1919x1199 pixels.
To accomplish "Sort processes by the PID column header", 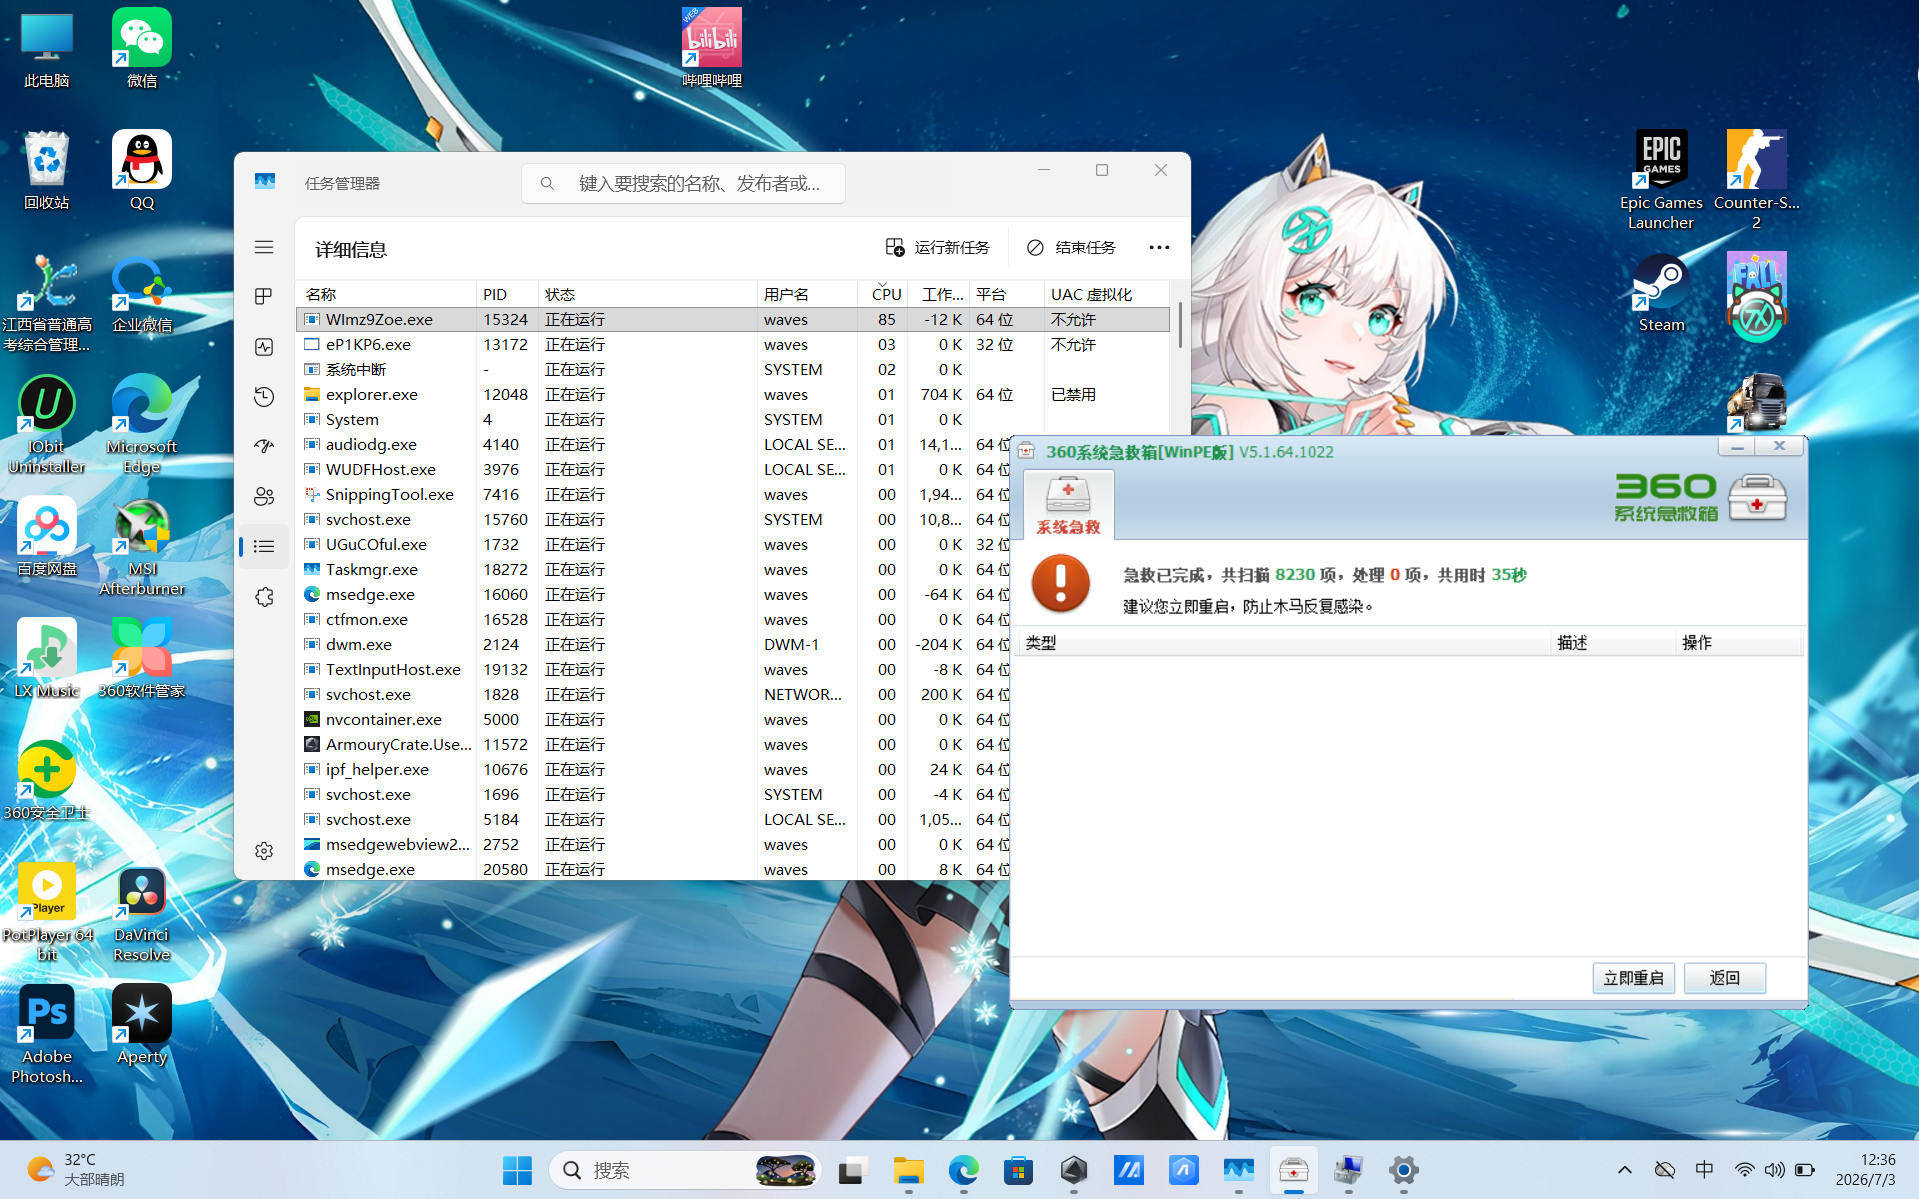I will point(507,294).
